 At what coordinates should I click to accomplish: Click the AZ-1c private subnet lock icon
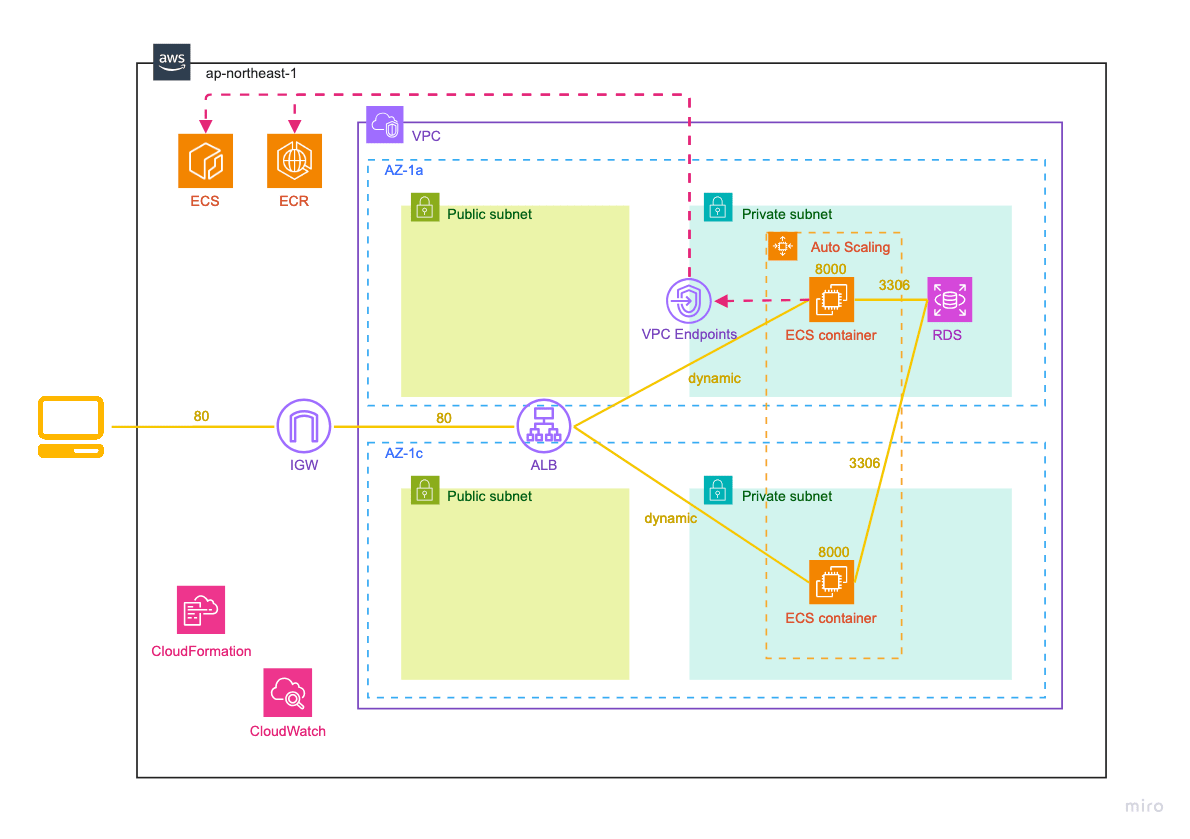(x=718, y=490)
